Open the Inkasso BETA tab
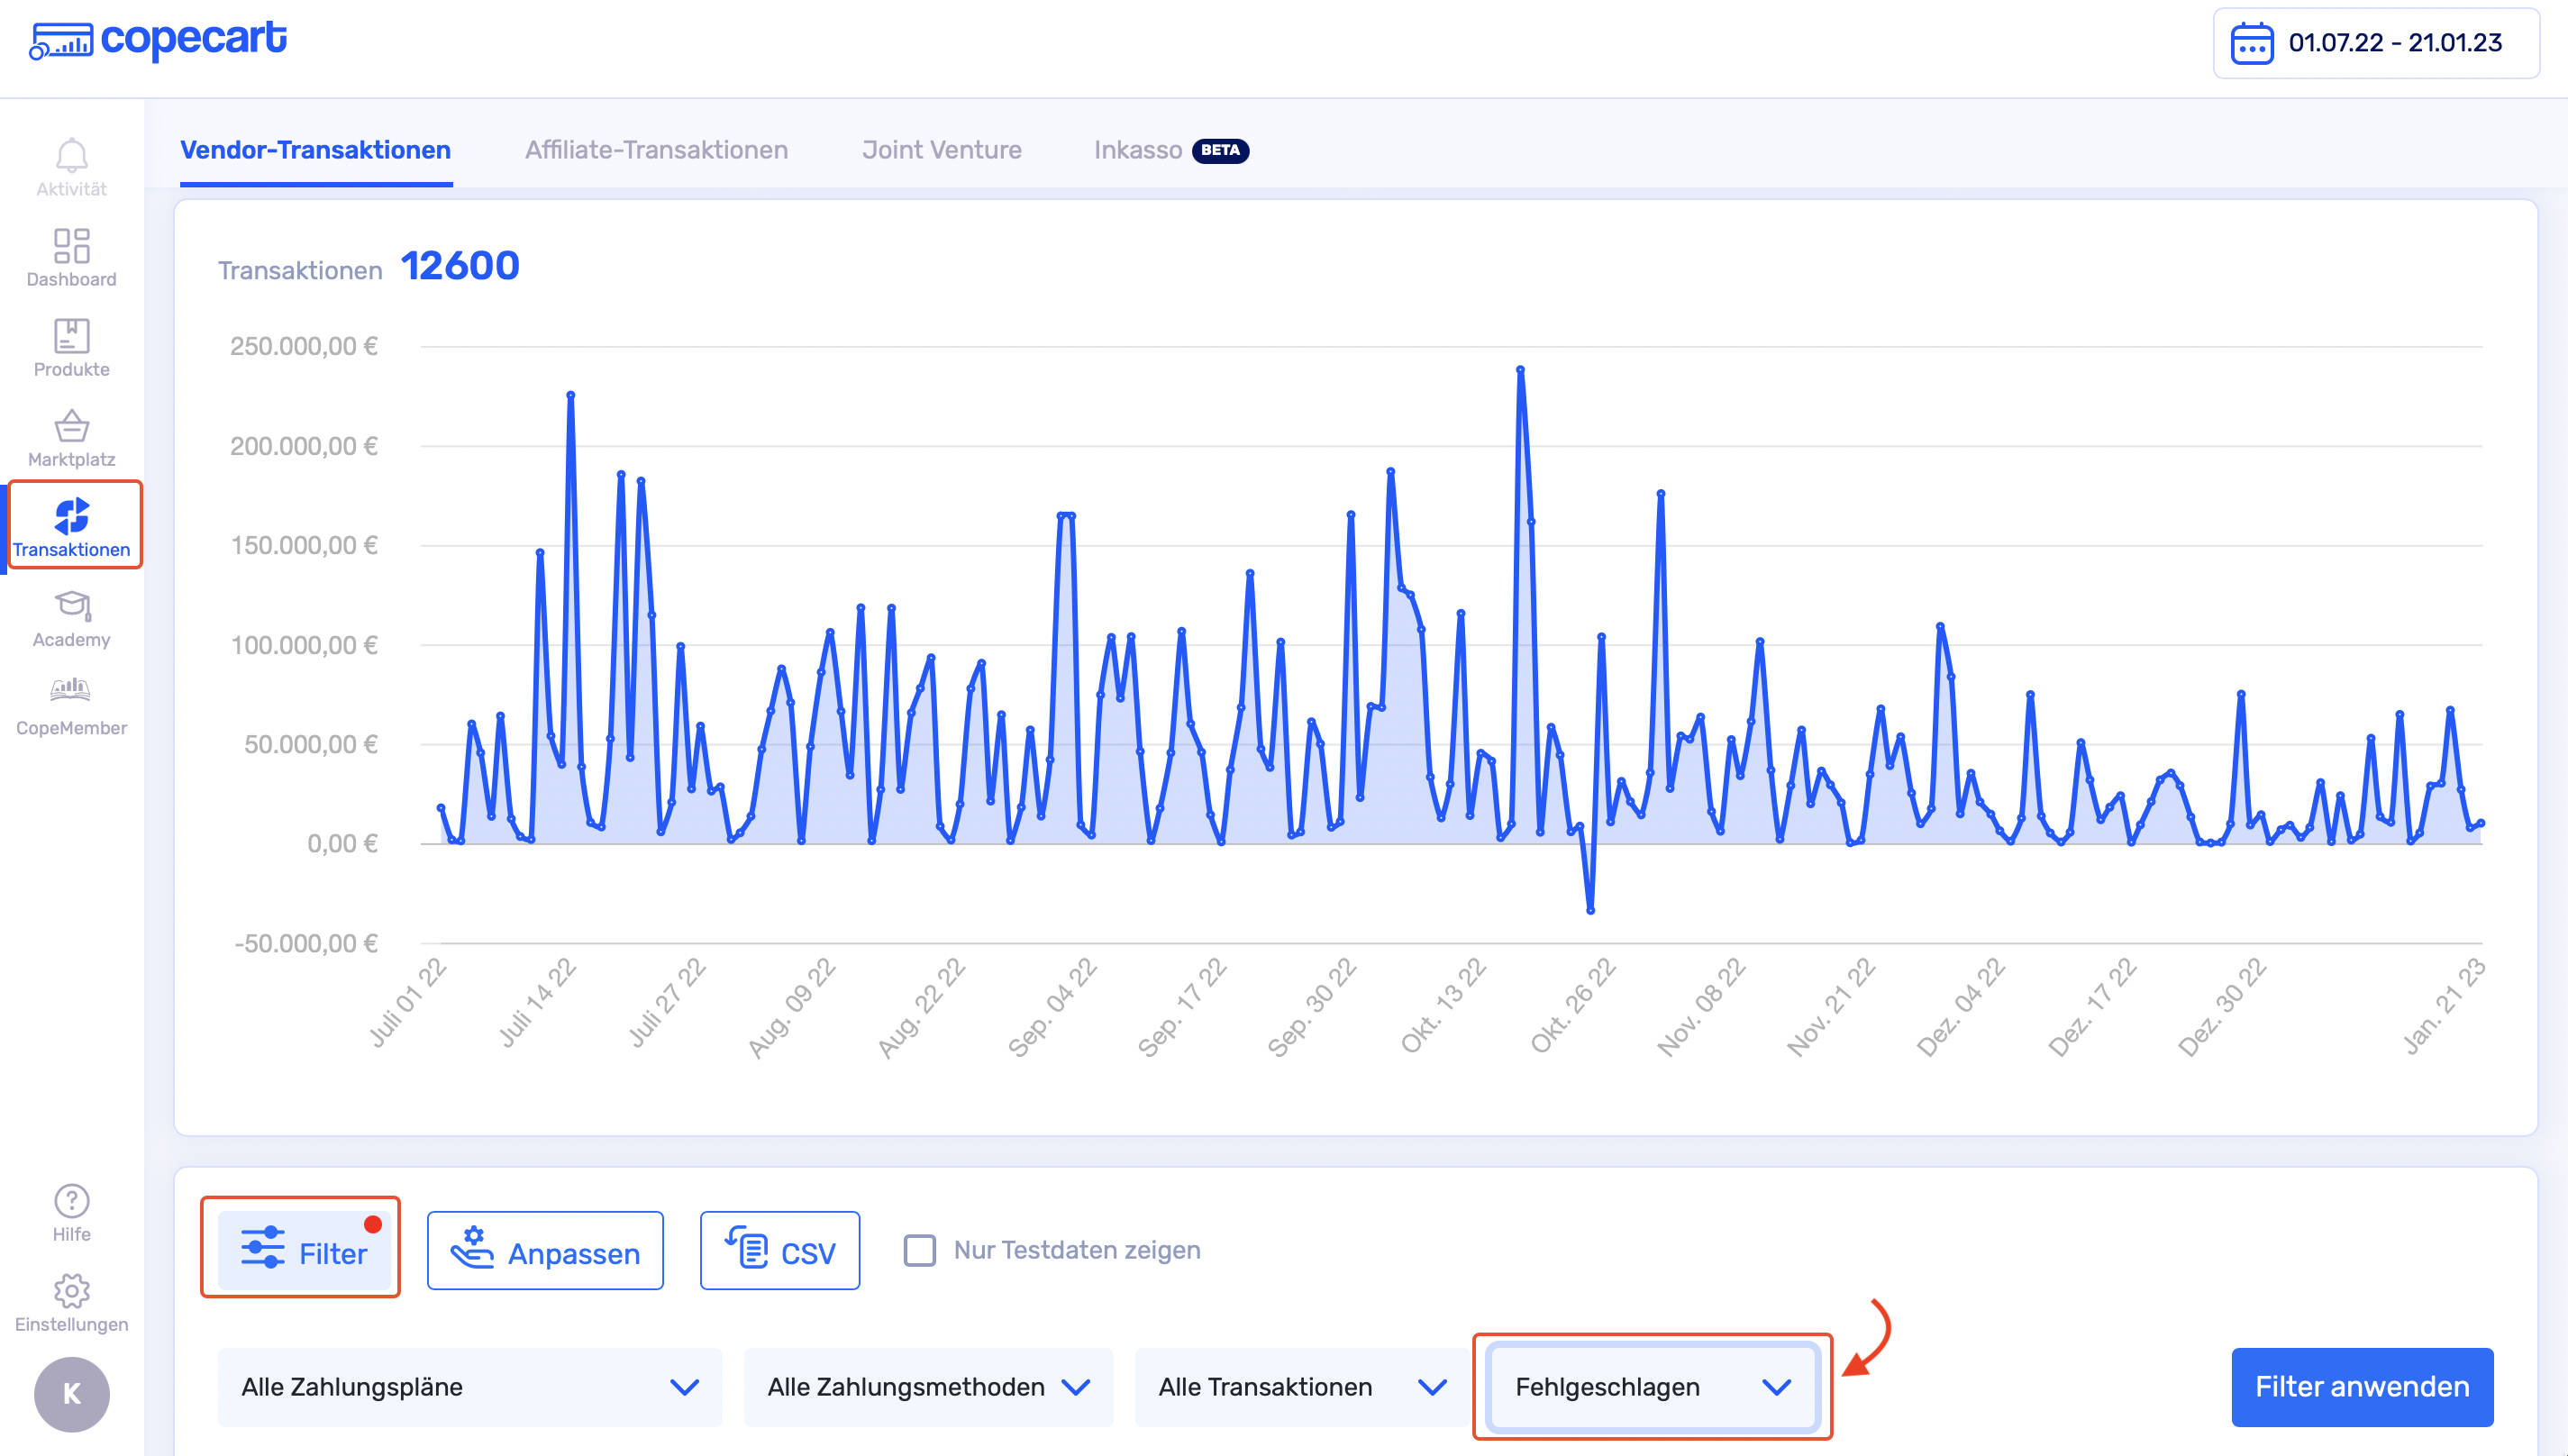2568x1456 pixels. (1169, 150)
